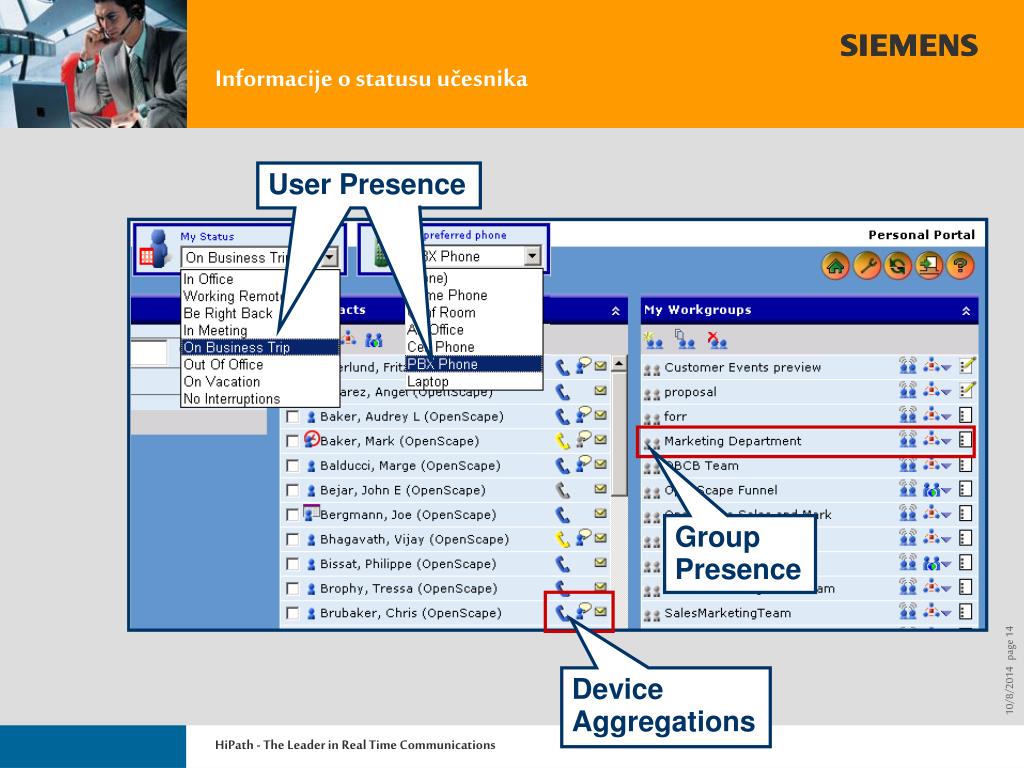Select On Business Trip status entry

pos(260,347)
